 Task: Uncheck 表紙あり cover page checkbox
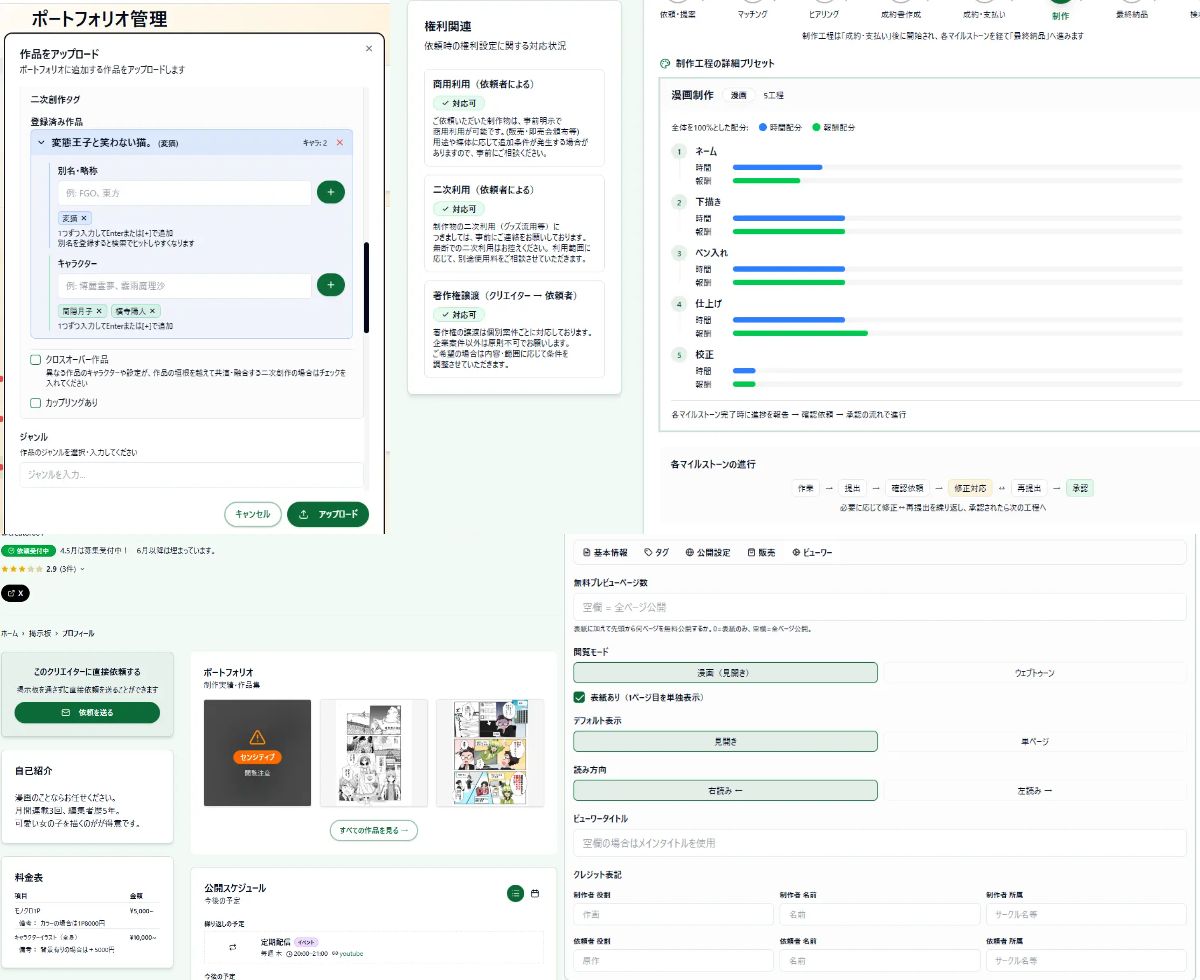579,697
